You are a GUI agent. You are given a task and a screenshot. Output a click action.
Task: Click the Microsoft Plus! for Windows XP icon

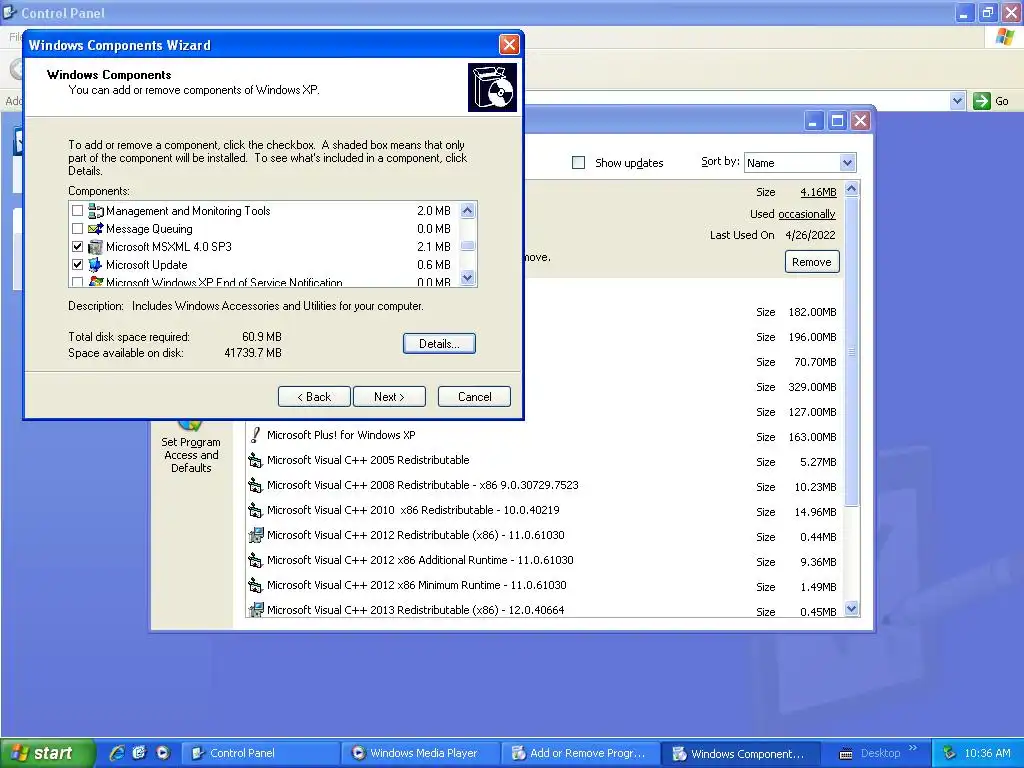tap(255, 435)
